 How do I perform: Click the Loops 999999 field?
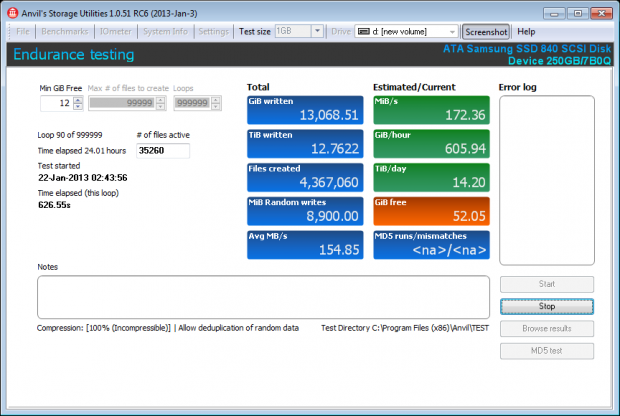[x=193, y=103]
